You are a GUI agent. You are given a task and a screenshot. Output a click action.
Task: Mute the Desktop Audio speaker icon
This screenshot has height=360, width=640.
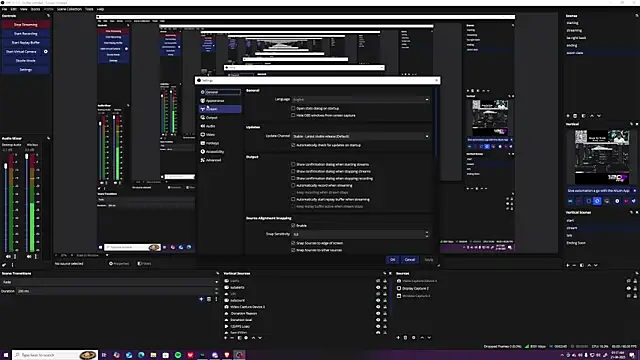(8, 256)
